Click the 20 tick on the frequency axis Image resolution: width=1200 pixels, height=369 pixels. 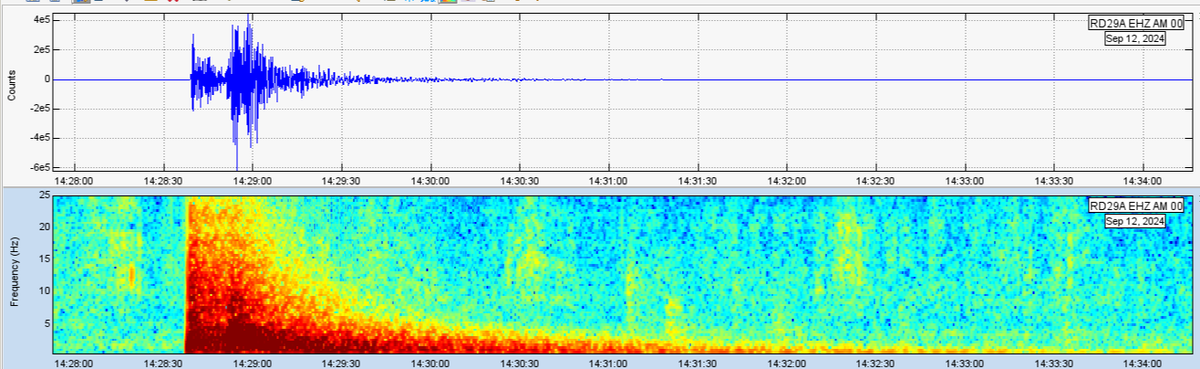pyautogui.click(x=44, y=227)
